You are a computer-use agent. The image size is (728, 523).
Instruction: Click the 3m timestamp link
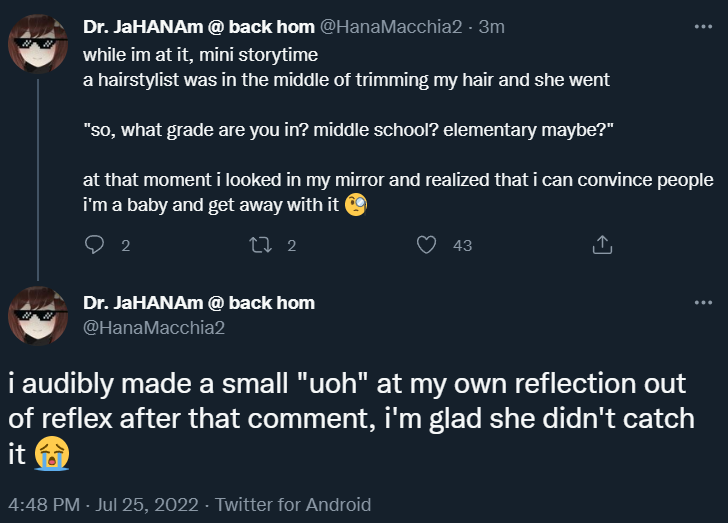pyautogui.click(x=492, y=27)
